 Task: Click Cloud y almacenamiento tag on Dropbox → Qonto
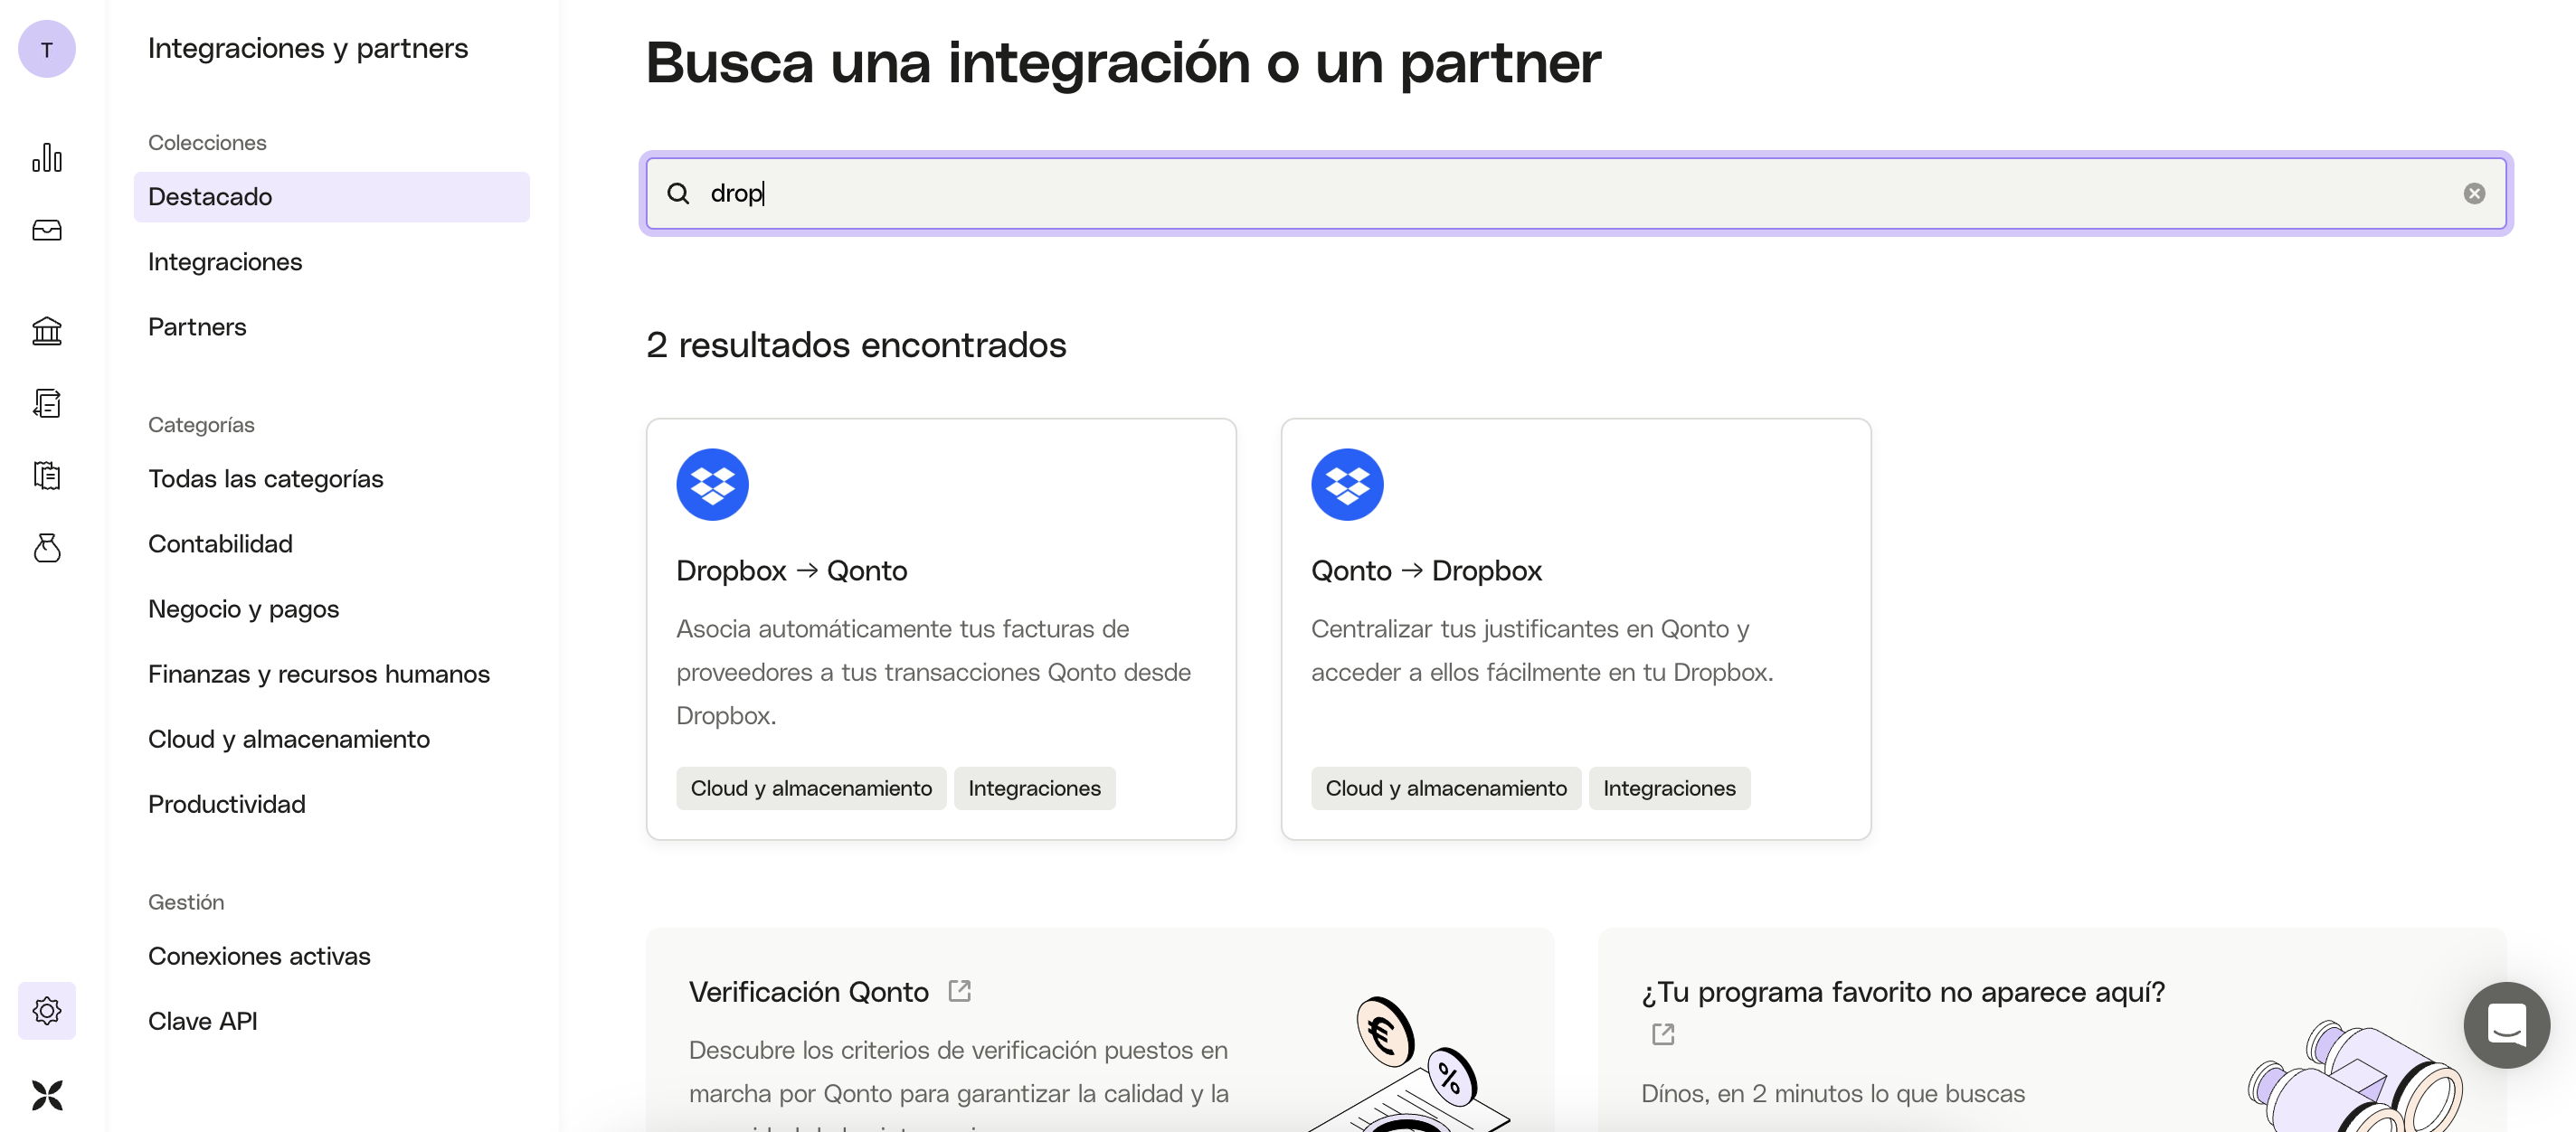811,788
